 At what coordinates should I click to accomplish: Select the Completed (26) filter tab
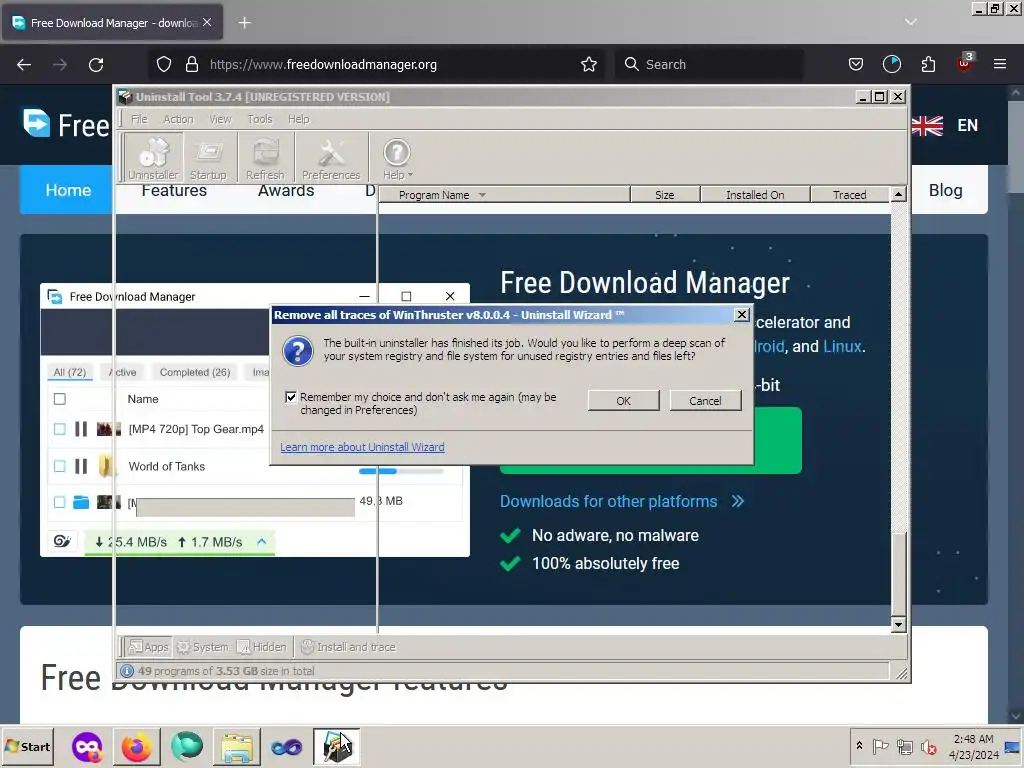click(195, 372)
